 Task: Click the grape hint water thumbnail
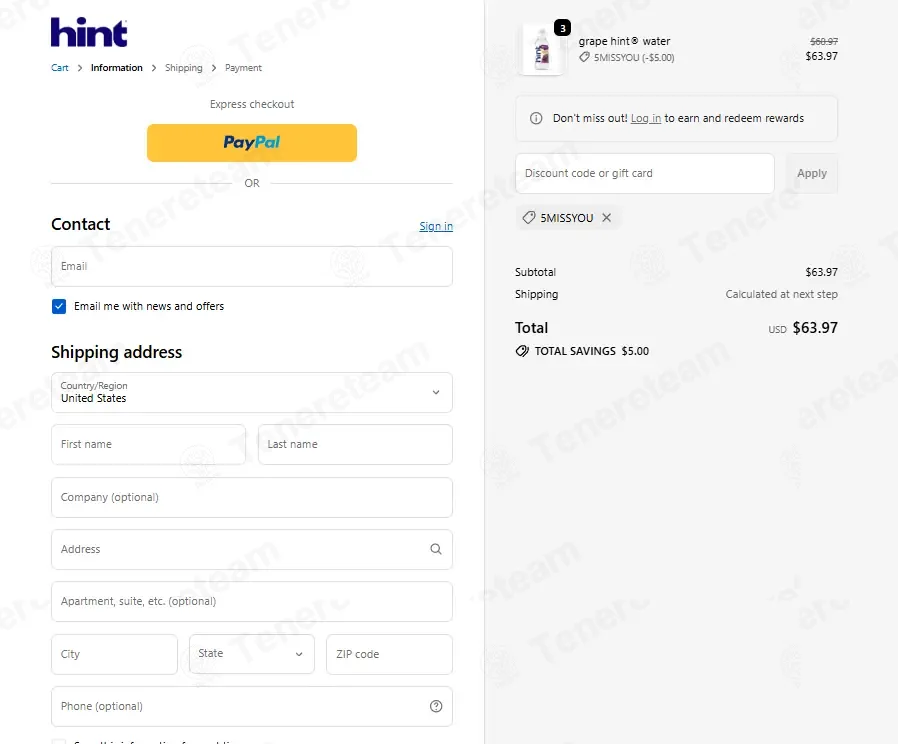(x=541, y=50)
